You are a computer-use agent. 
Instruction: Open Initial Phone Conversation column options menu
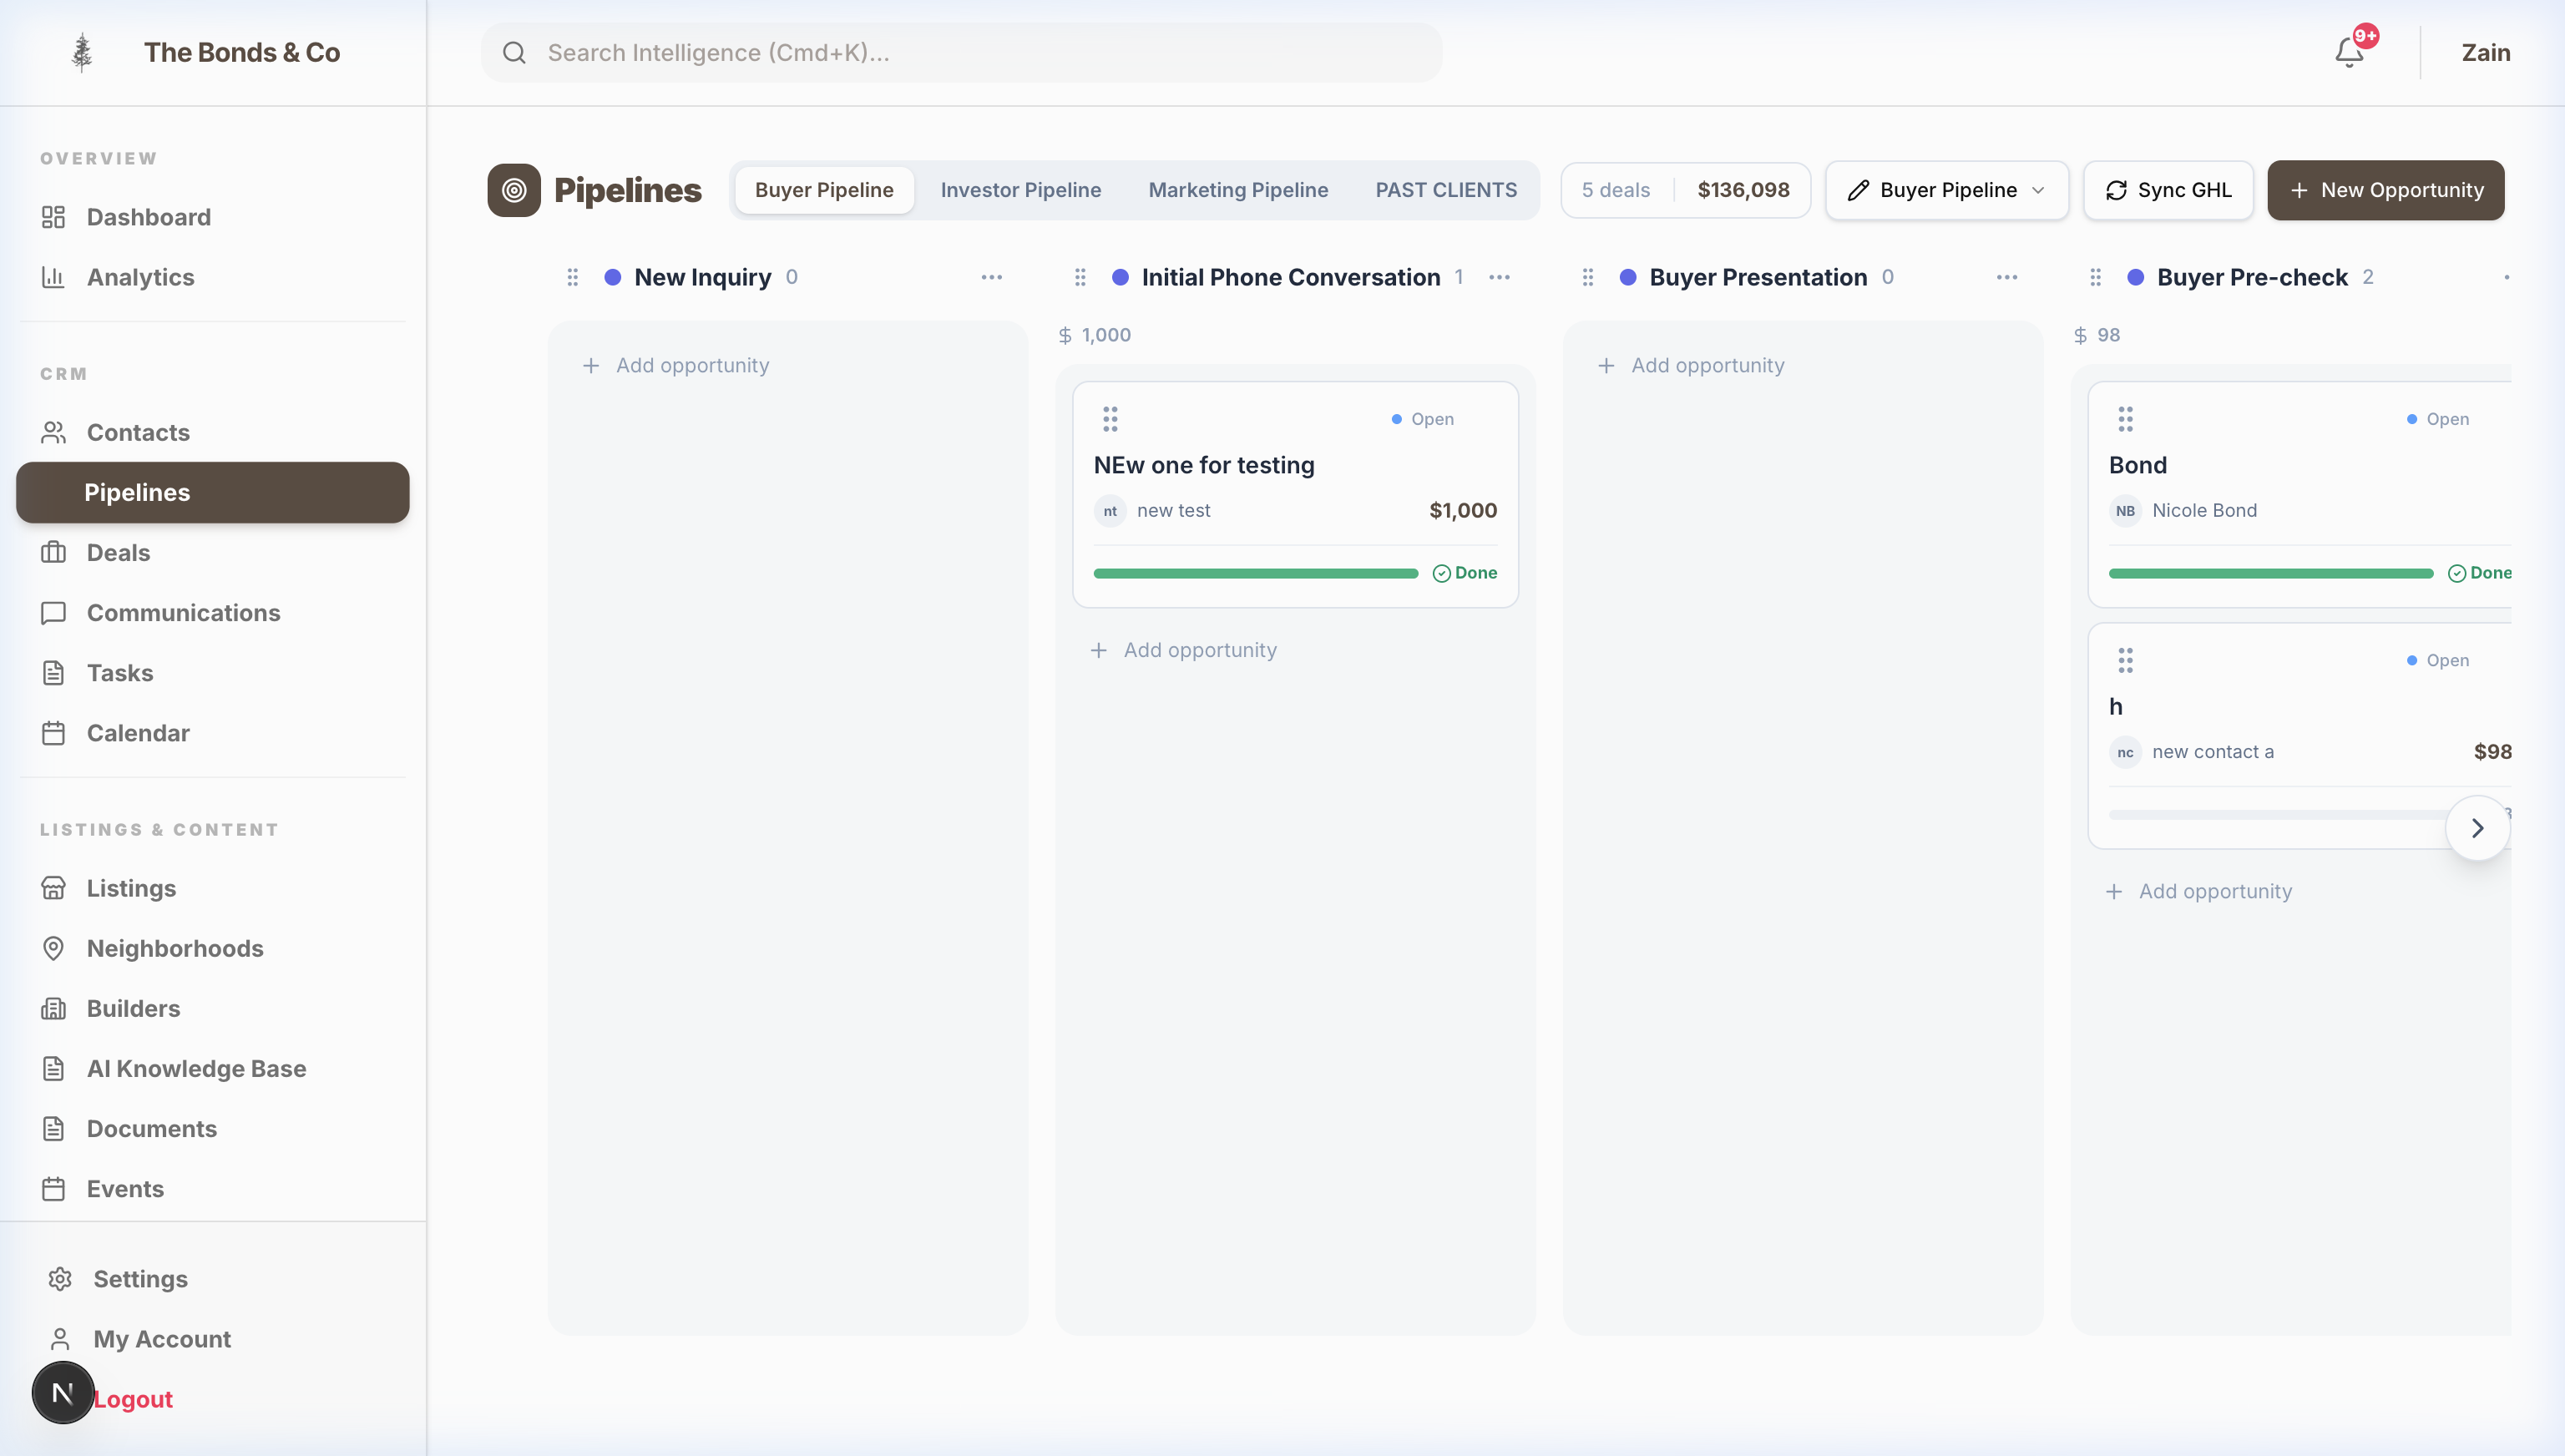point(1499,277)
